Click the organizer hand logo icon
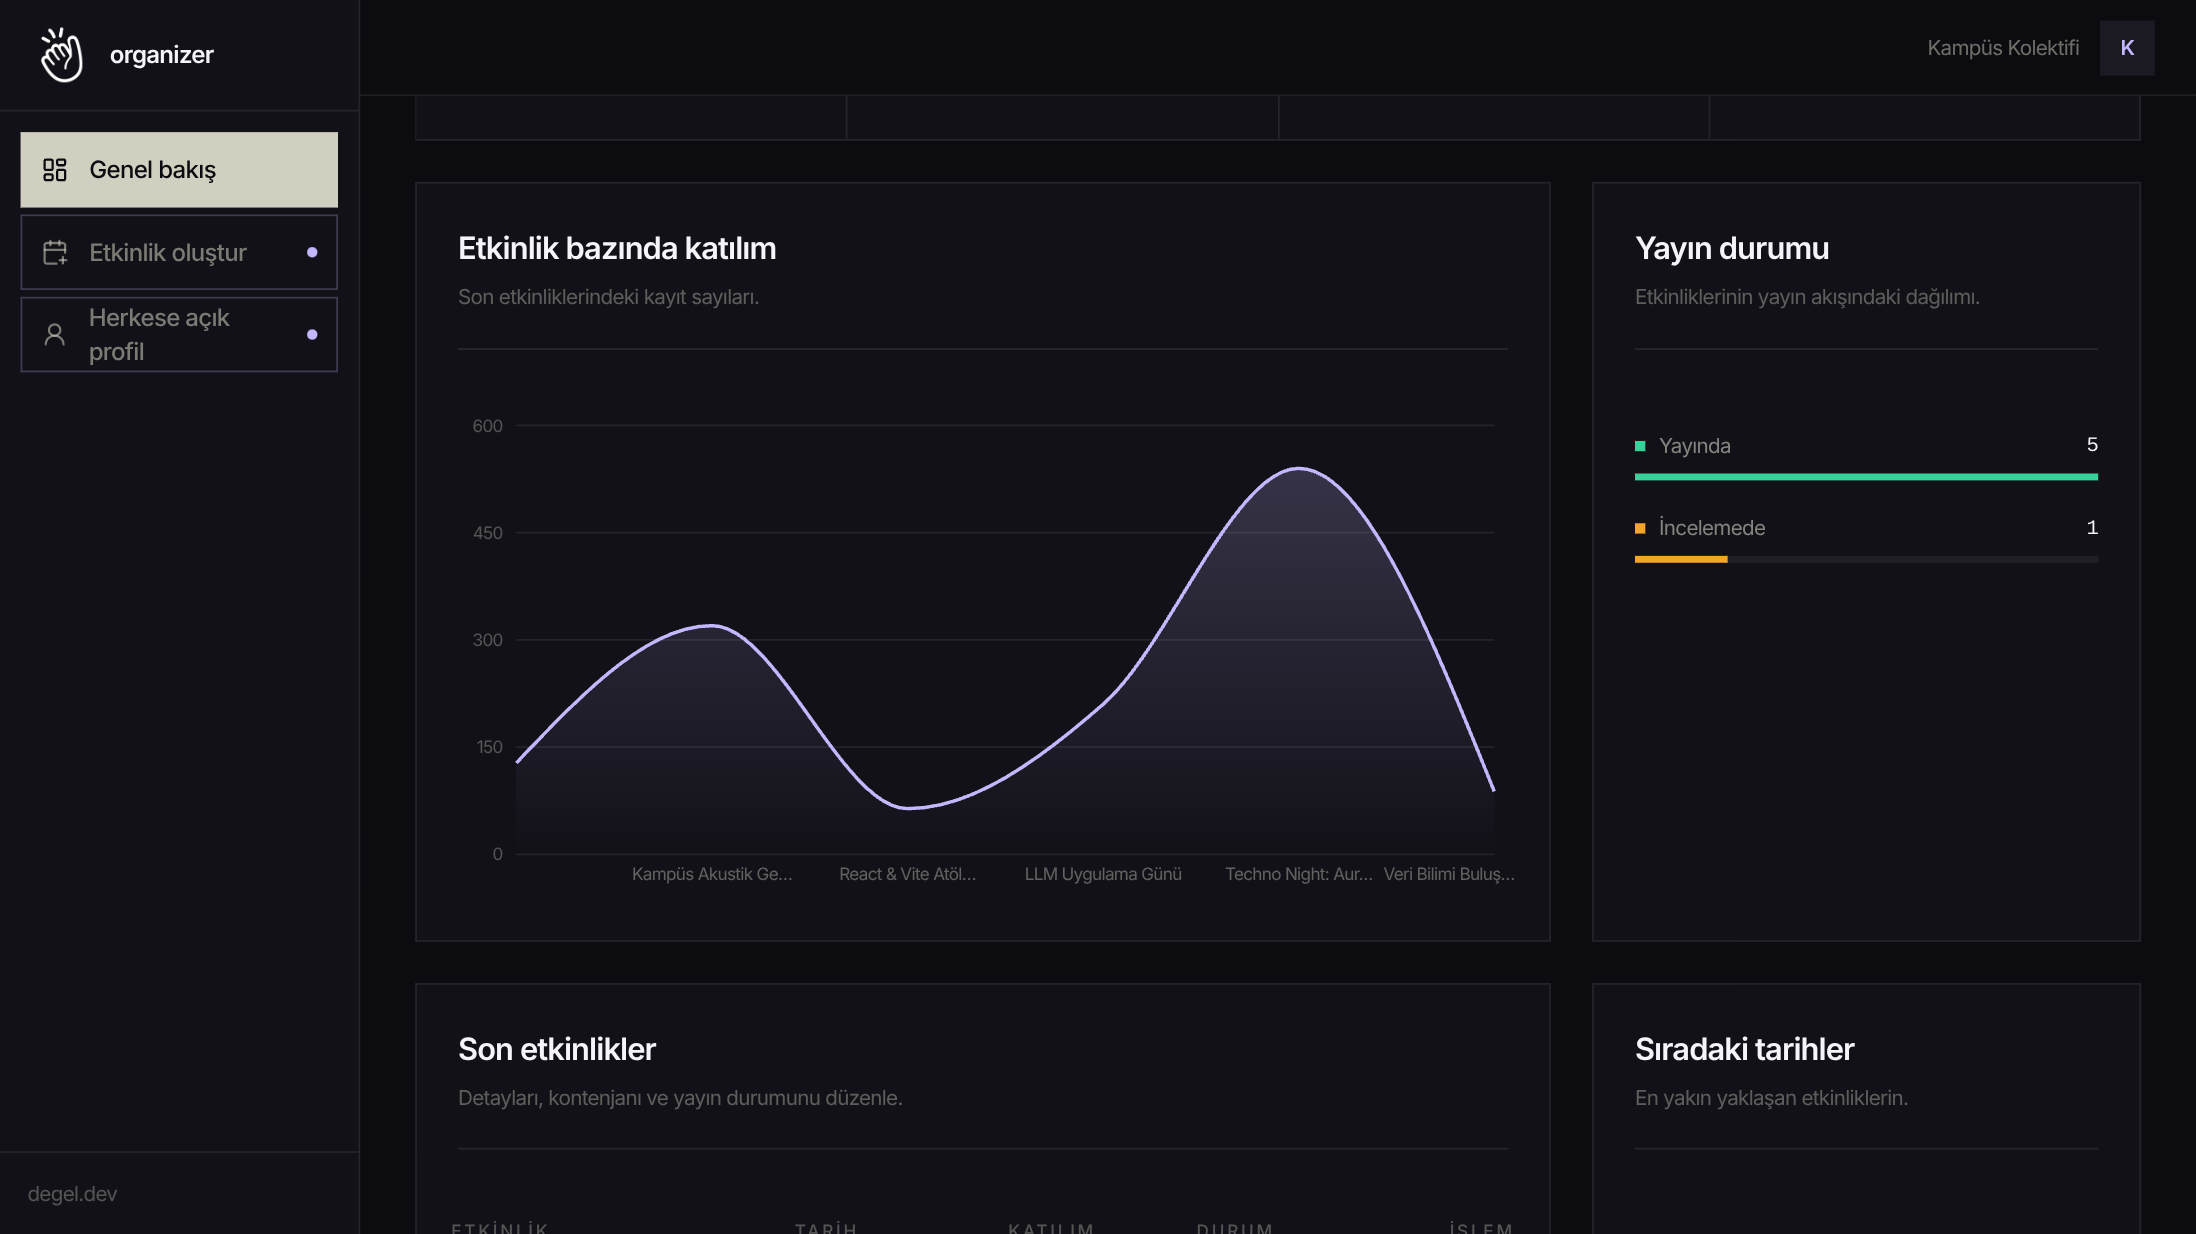Image resolution: width=2196 pixels, height=1234 pixels. (x=61, y=55)
